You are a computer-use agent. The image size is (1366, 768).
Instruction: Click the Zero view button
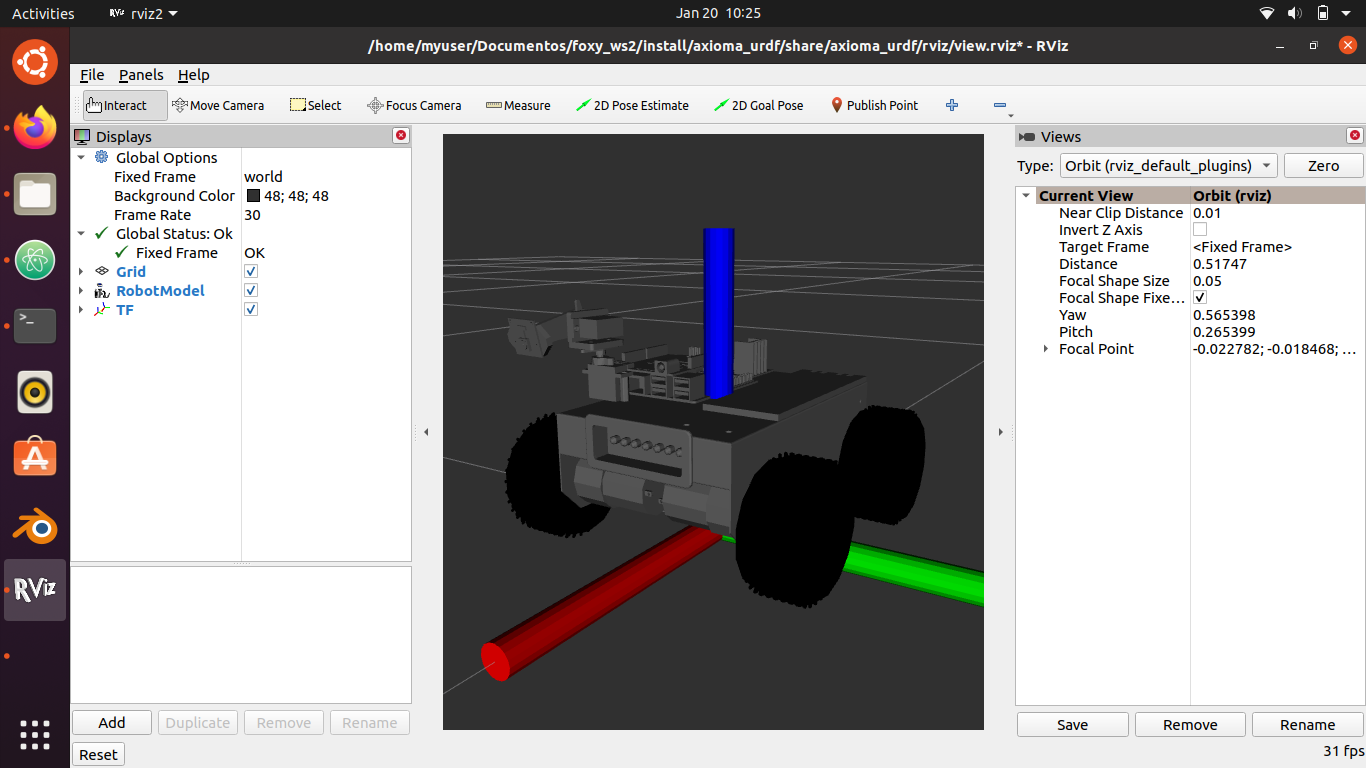tap(1323, 166)
